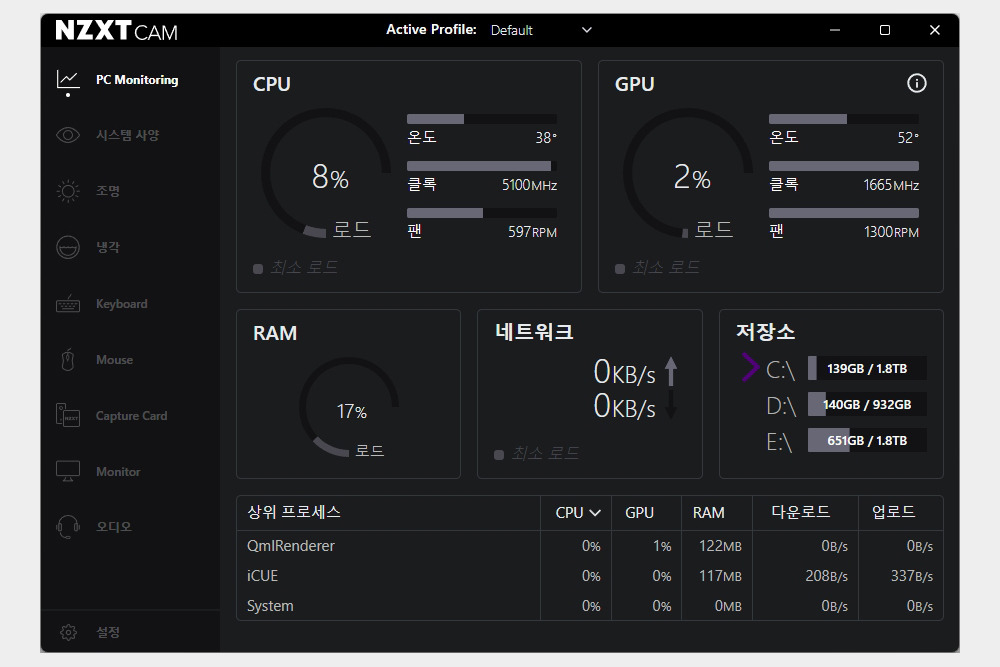
Task: Open the 설정 settings menu item
Action: point(67,632)
